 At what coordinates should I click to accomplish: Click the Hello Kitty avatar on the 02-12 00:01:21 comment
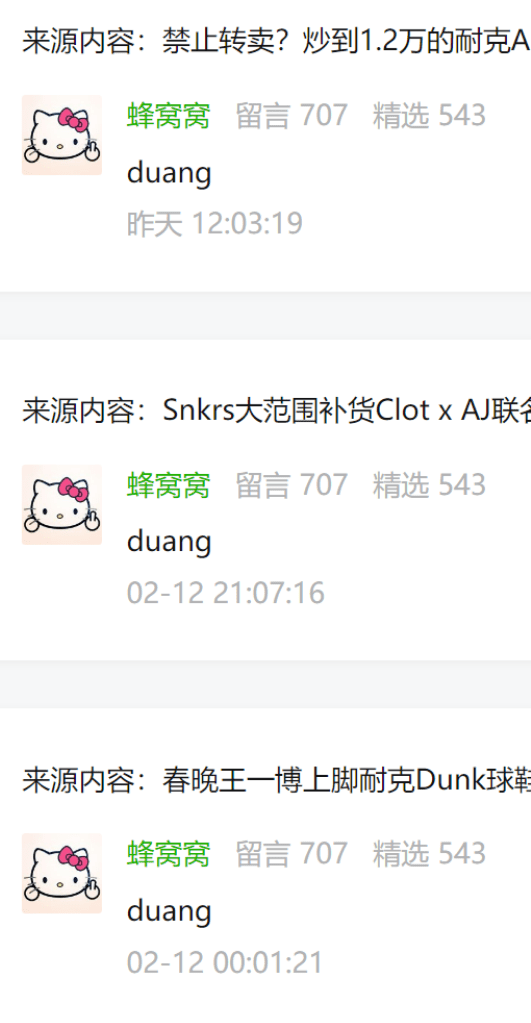click(x=62, y=874)
